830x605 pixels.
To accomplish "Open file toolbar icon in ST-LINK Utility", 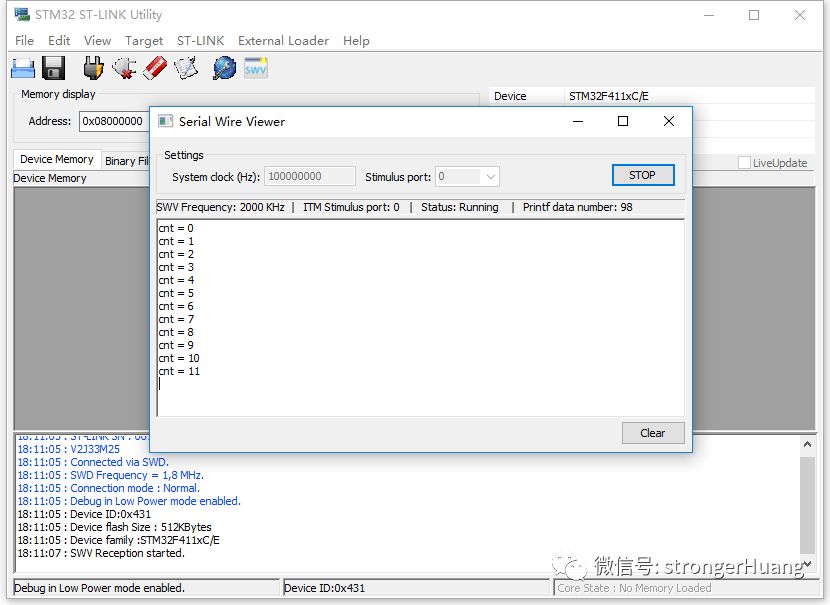I will click(23, 68).
